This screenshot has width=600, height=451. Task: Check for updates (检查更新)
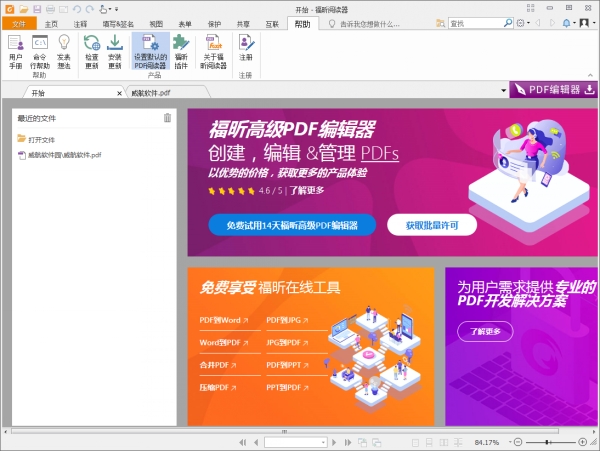(x=92, y=52)
